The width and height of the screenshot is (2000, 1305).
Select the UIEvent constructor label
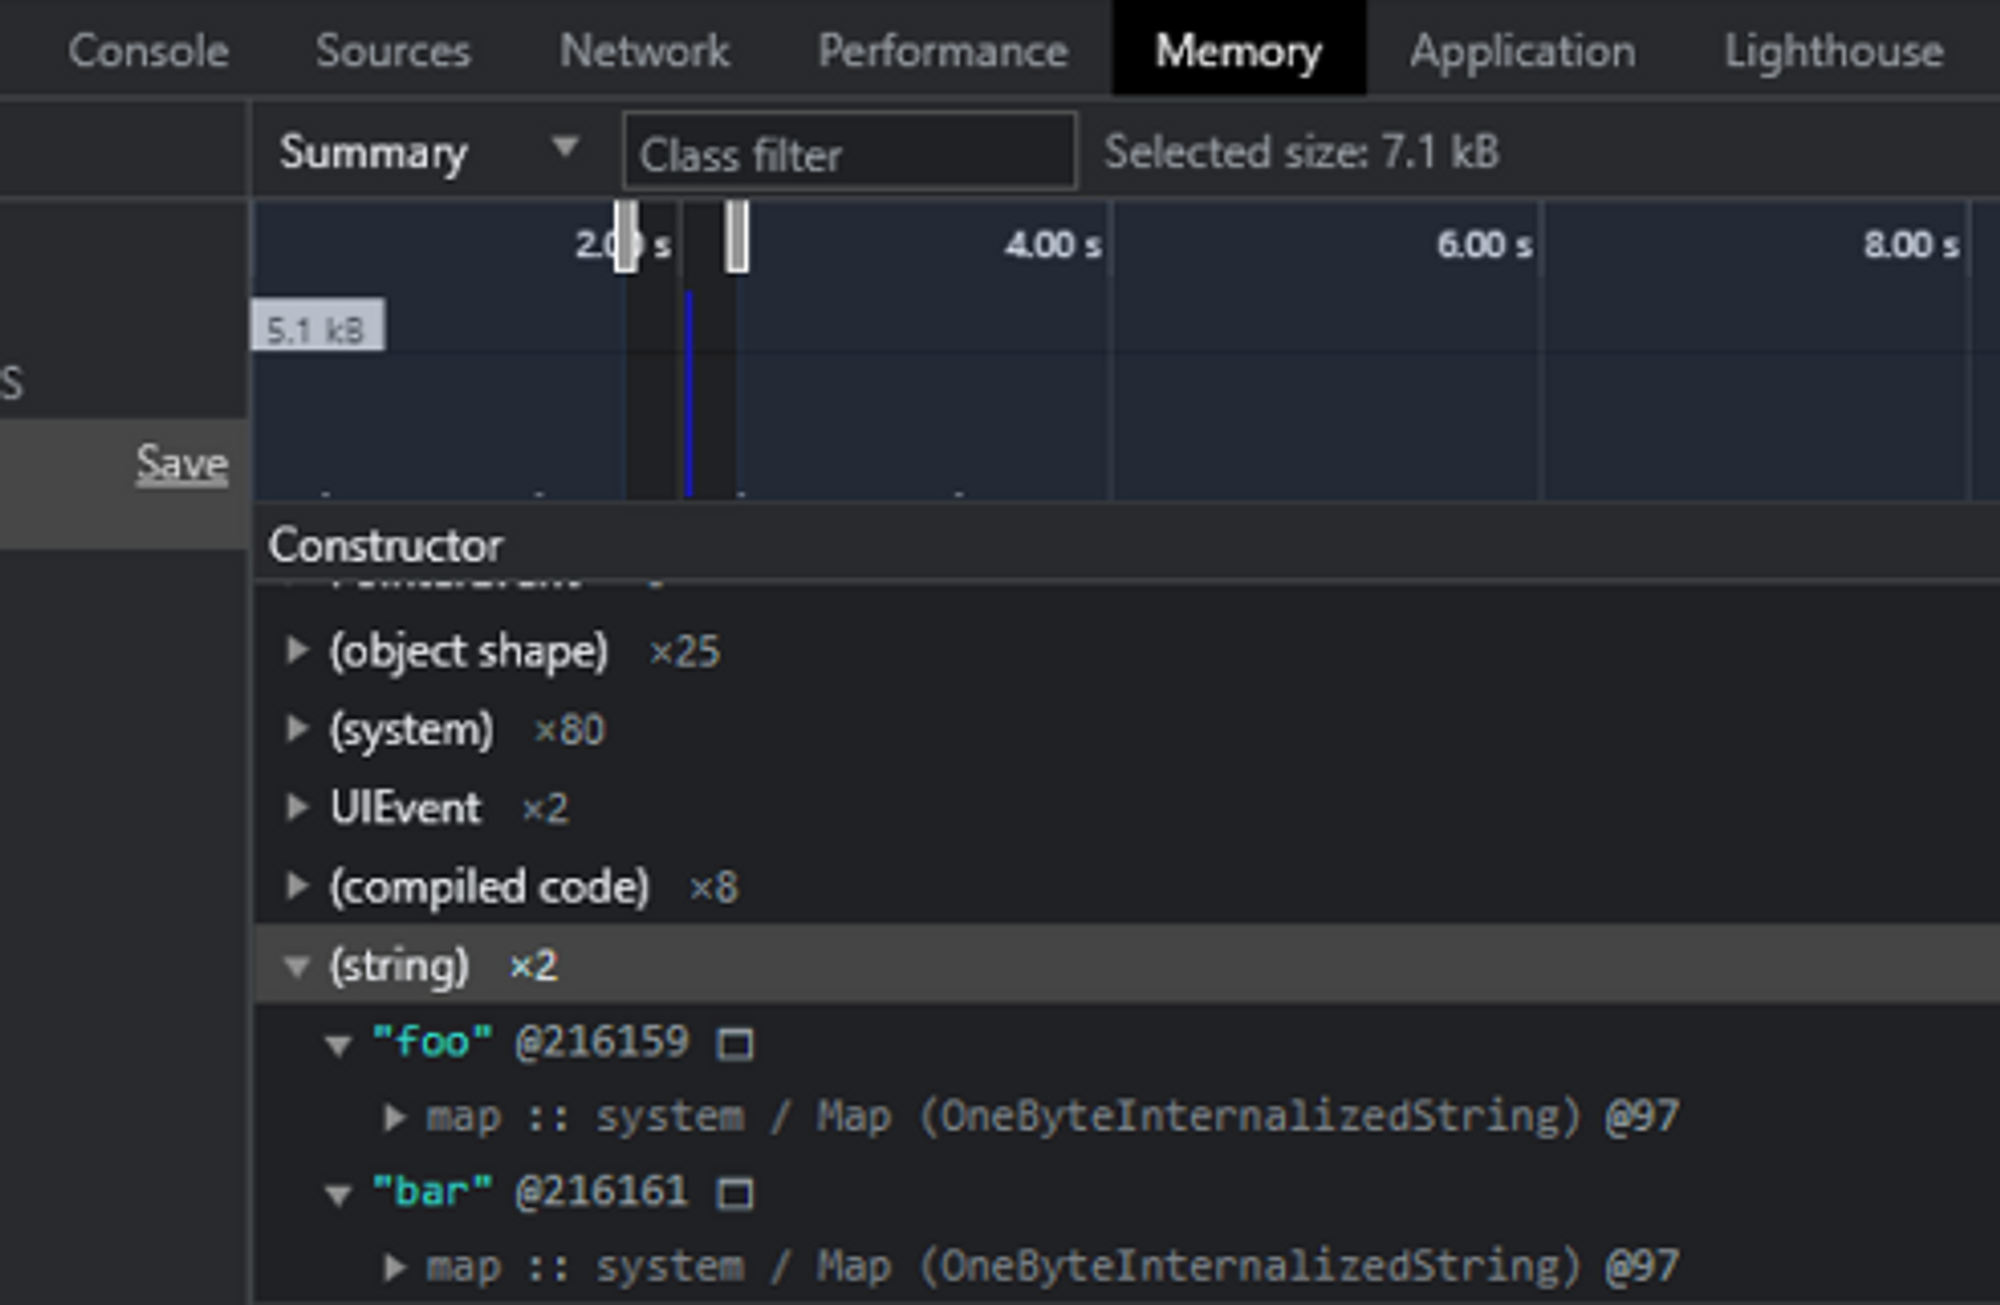point(406,807)
